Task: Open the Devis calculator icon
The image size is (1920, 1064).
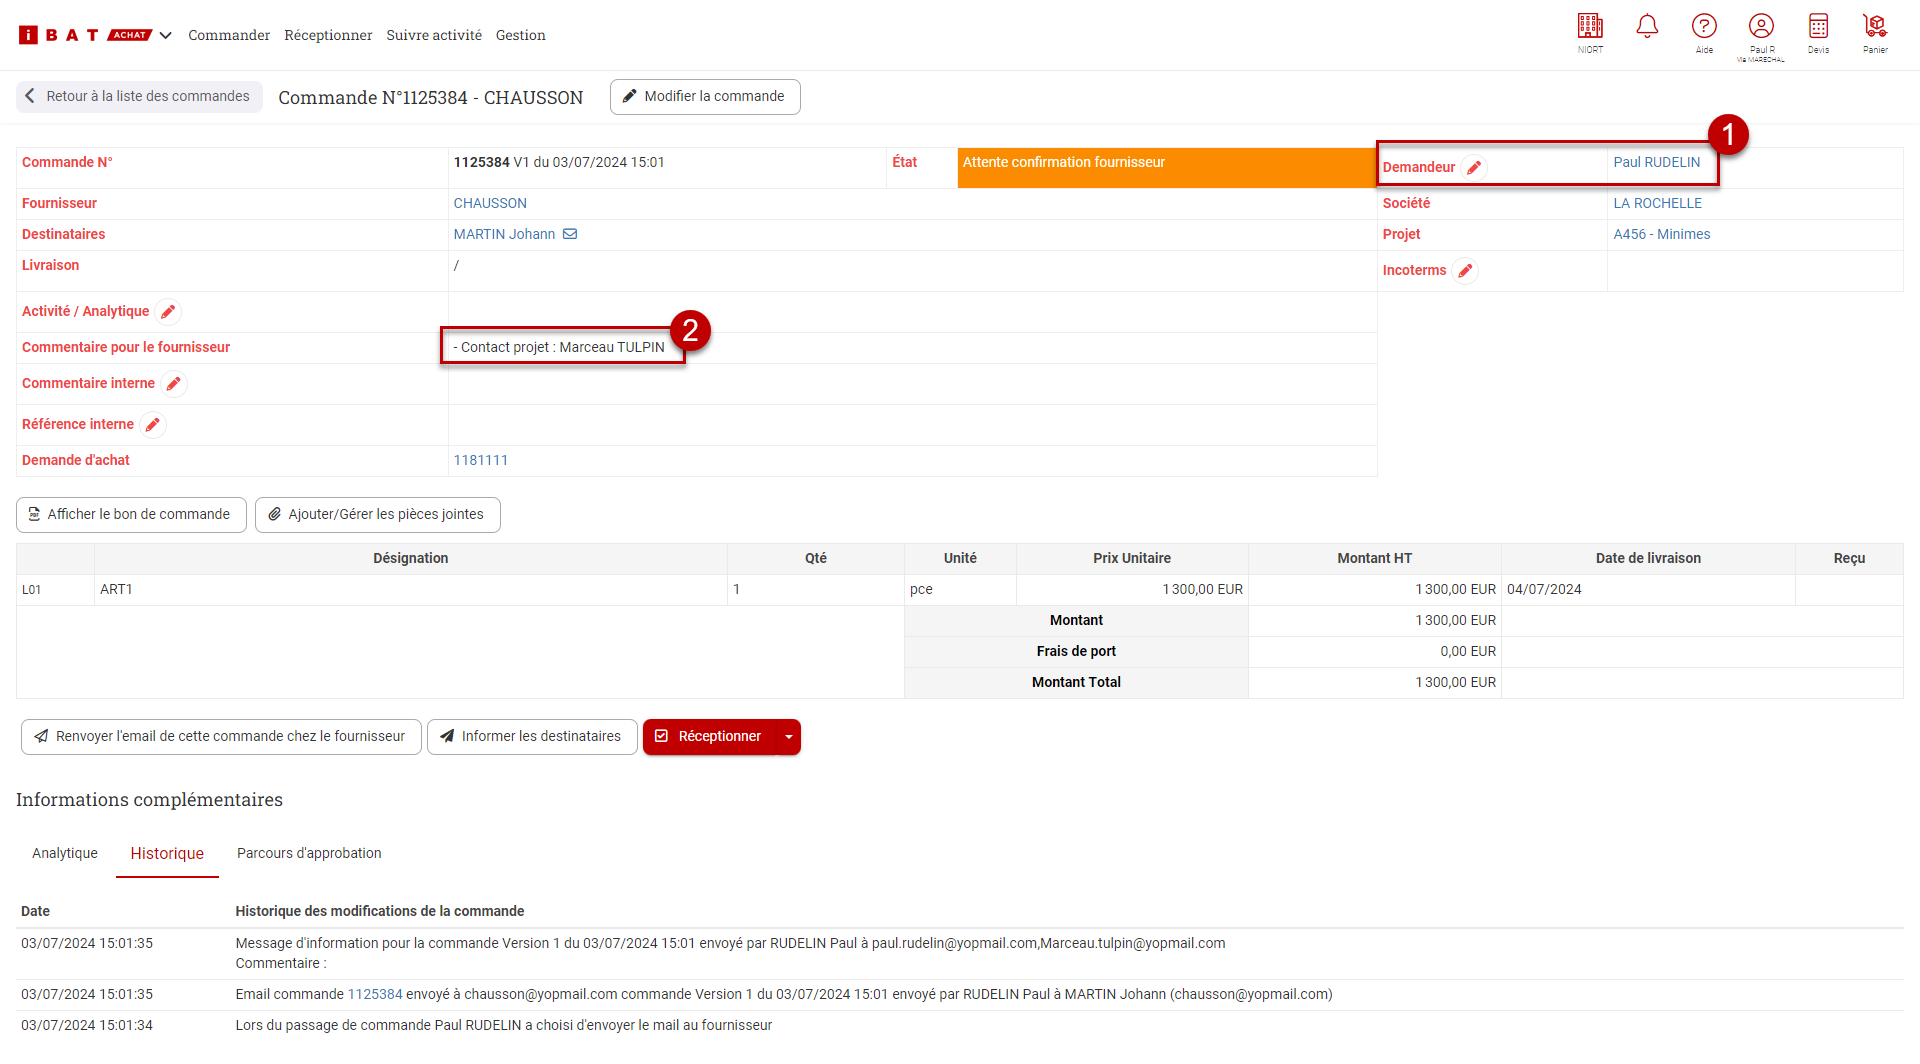Action: (x=1818, y=27)
